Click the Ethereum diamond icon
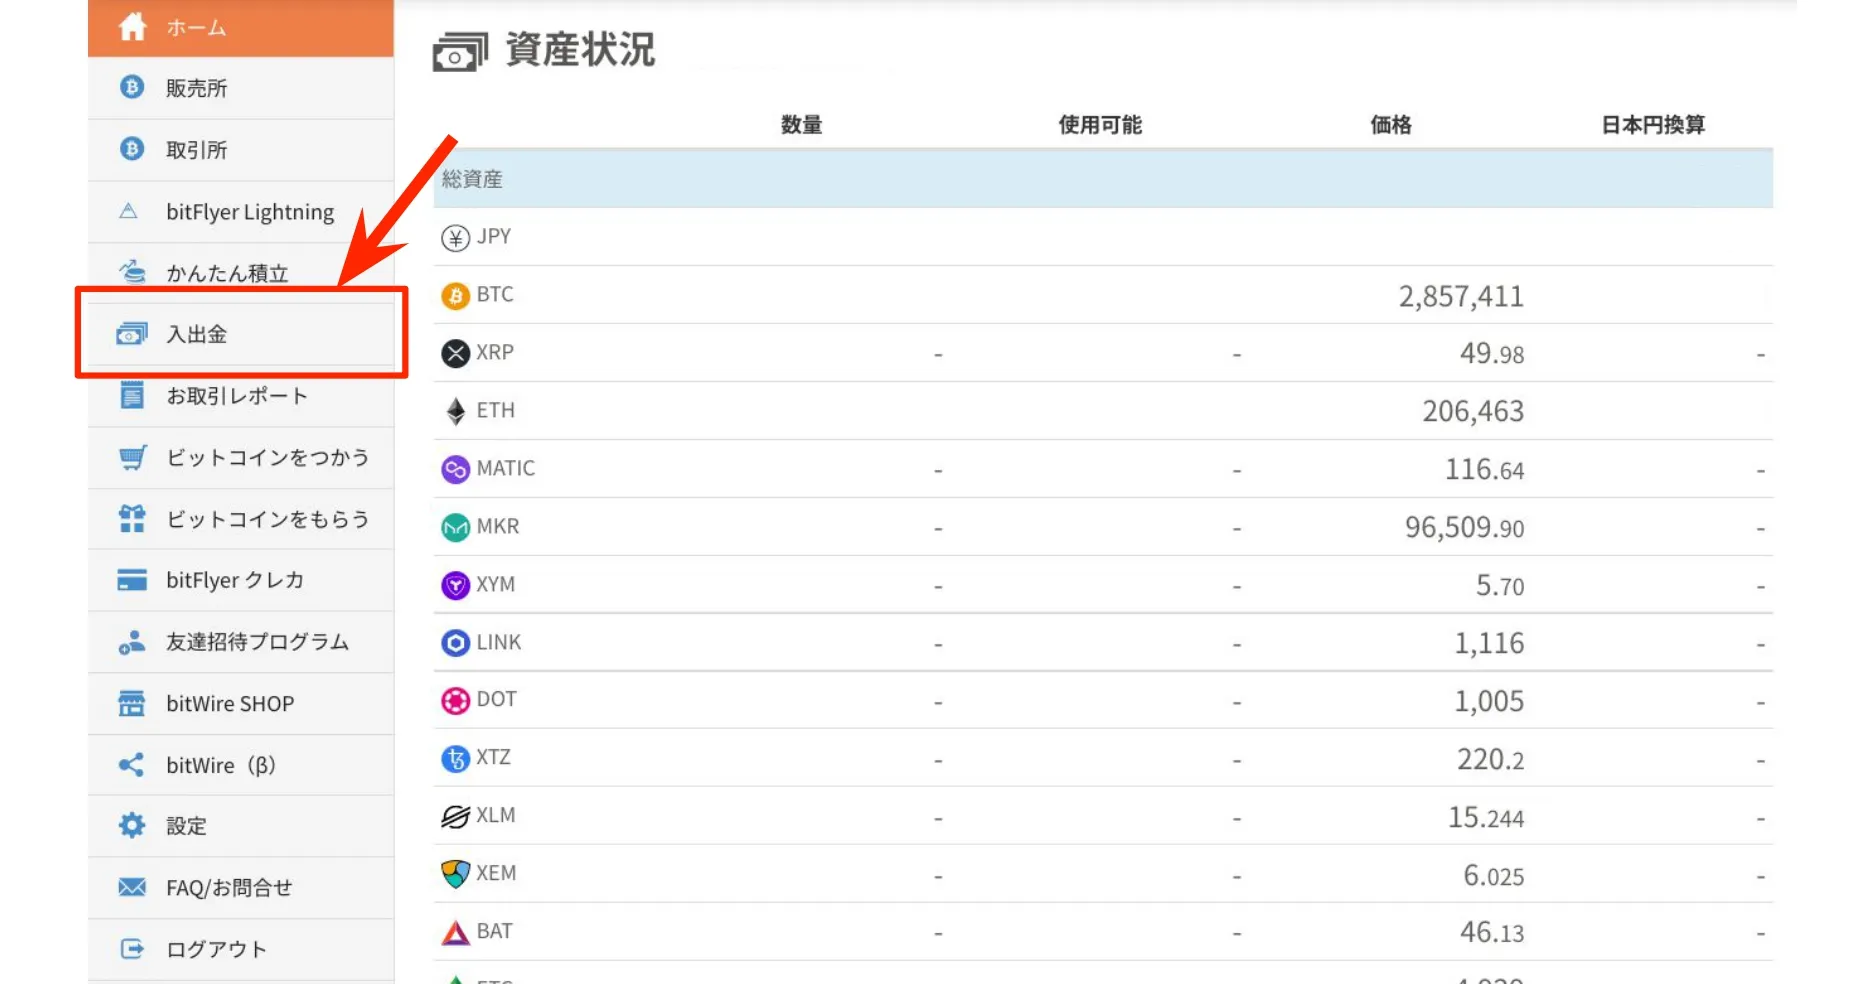Viewport: 1875px width, 984px height. (455, 411)
